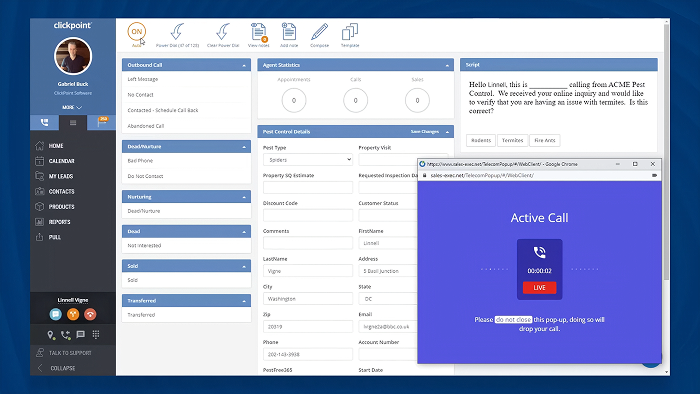Click the Comments input field

pyautogui.click(x=308, y=243)
